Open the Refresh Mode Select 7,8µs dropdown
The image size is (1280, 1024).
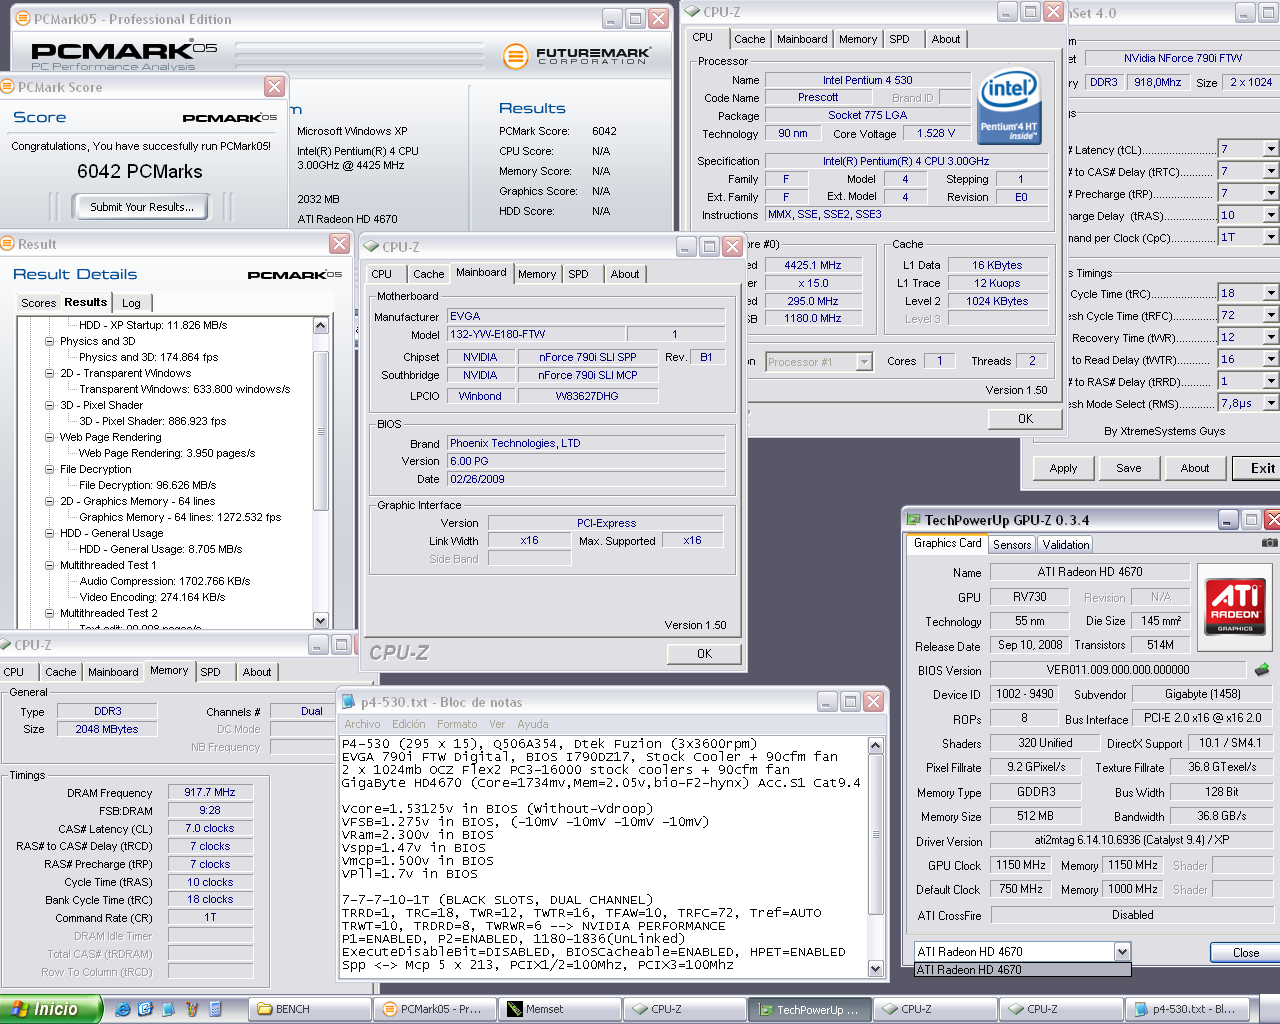[x=1271, y=403]
